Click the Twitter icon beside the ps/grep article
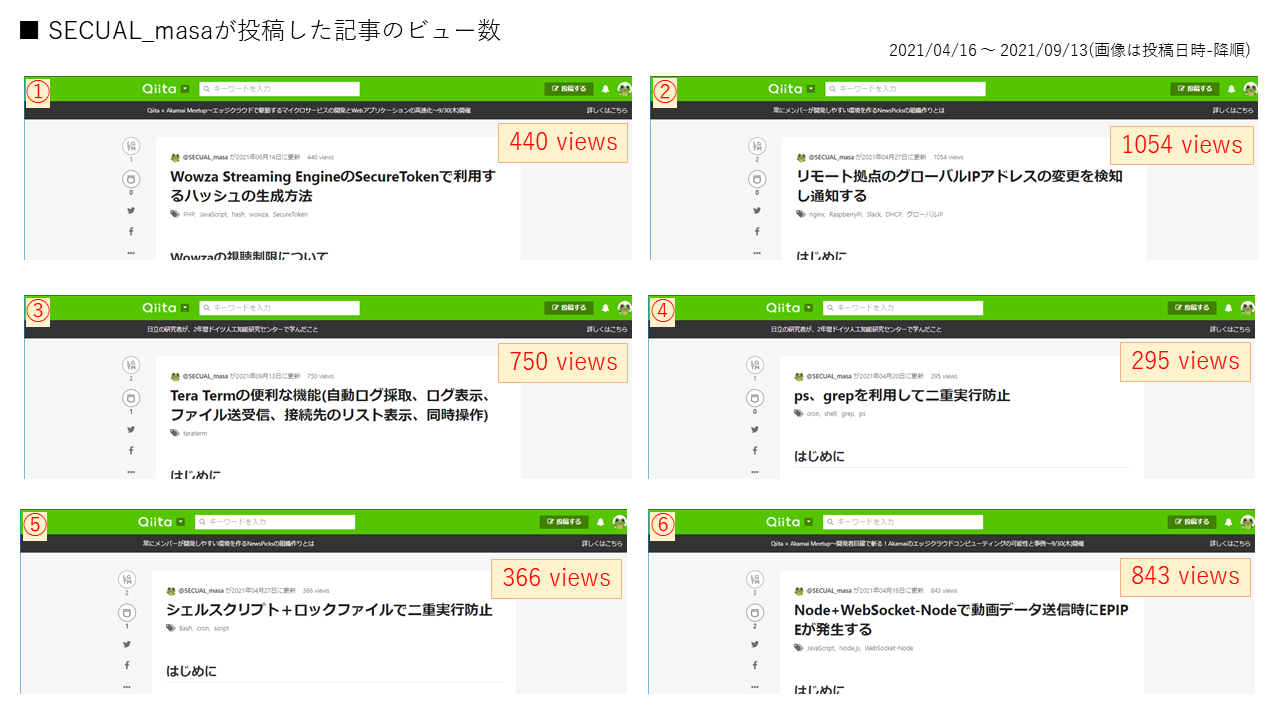This screenshot has height=720, width=1280. 755,430
